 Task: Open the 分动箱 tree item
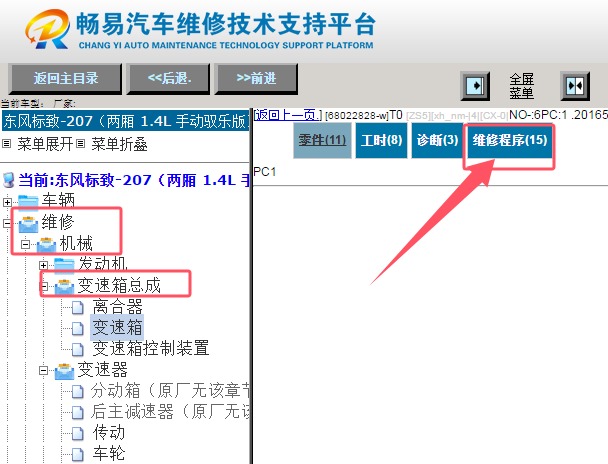(x=170, y=391)
